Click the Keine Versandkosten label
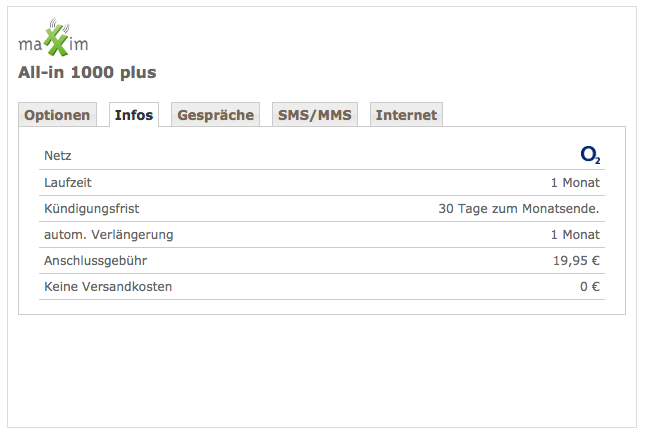646x436 pixels. (x=108, y=286)
